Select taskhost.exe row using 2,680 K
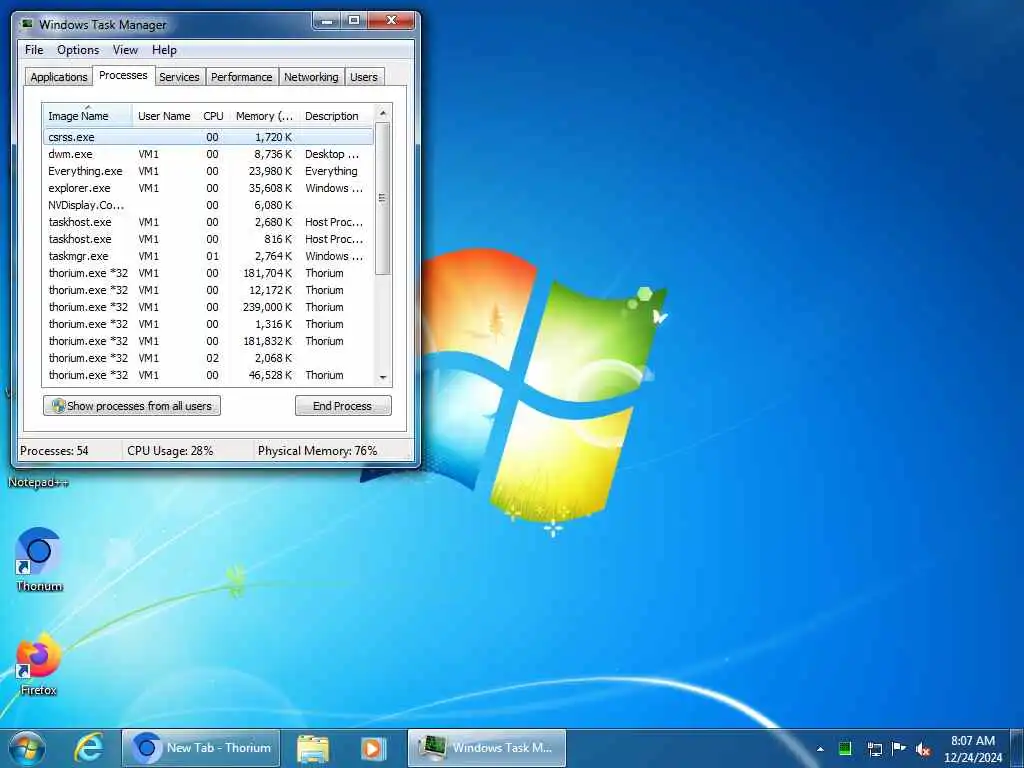The image size is (1024, 768). (x=208, y=222)
